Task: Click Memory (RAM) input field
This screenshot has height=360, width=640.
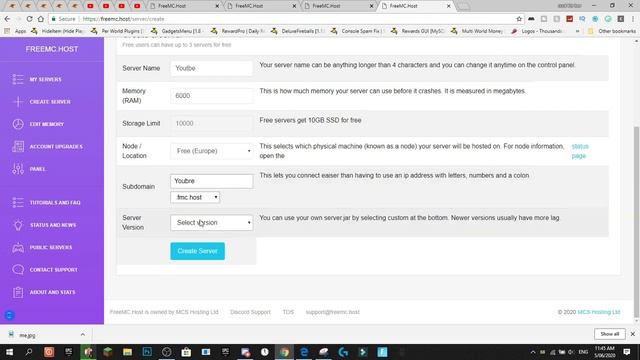Action: coord(211,96)
